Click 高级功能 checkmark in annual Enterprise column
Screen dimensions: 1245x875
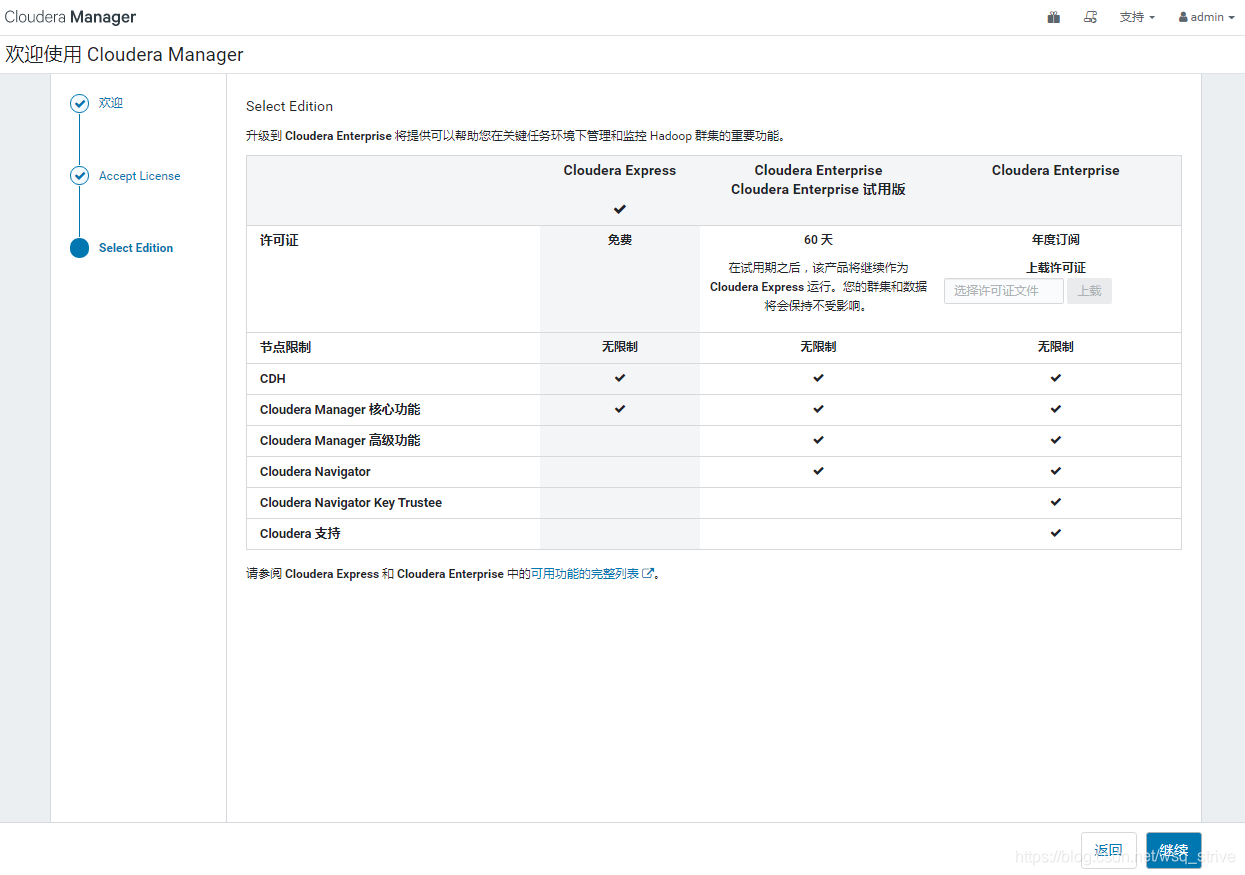(1056, 440)
